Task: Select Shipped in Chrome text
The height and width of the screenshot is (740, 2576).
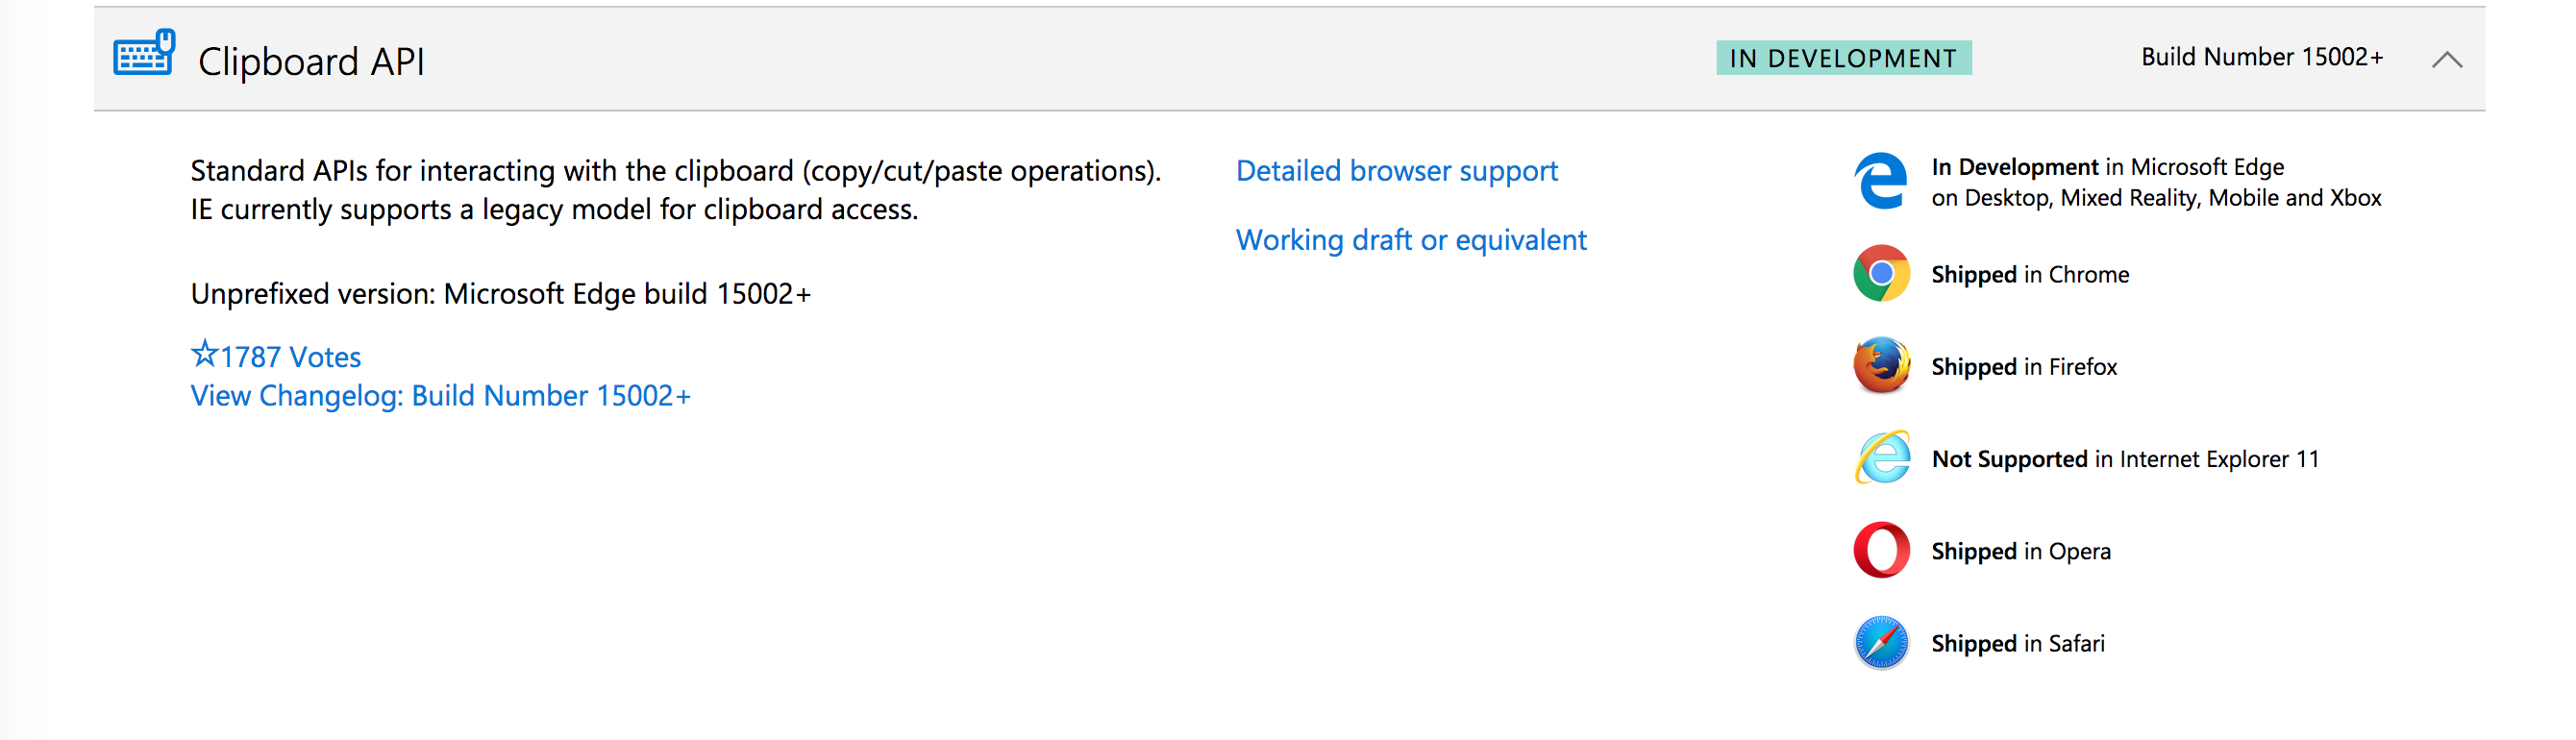Action: click(2030, 275)
